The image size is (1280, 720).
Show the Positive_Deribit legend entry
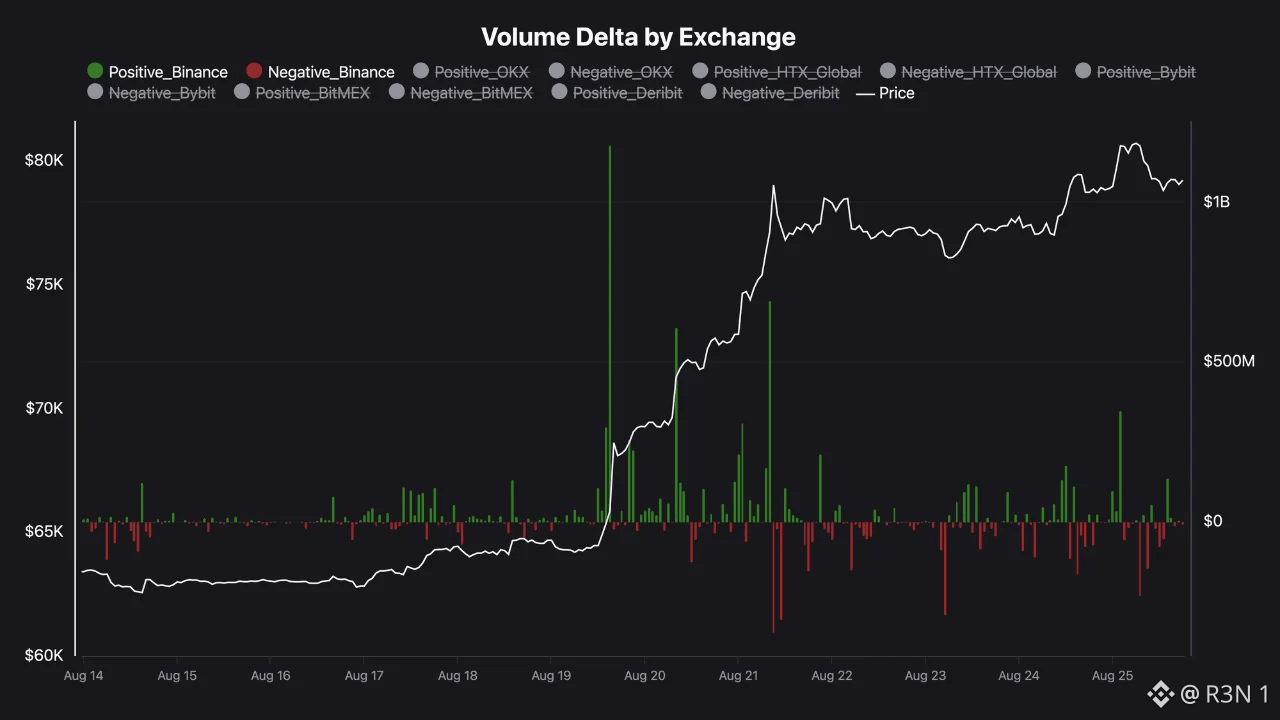617,93
